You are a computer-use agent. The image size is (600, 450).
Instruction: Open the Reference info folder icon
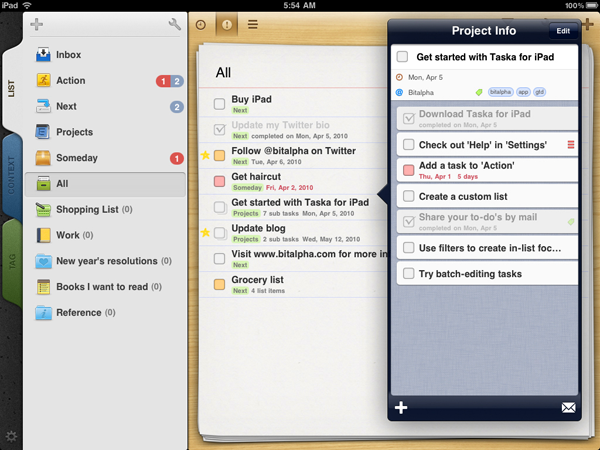[x=43, y=313]
